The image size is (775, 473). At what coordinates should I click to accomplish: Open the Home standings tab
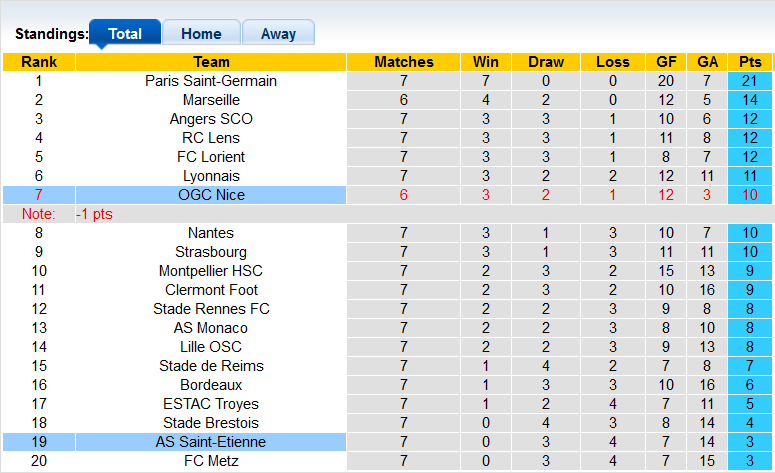click(201, 33)
